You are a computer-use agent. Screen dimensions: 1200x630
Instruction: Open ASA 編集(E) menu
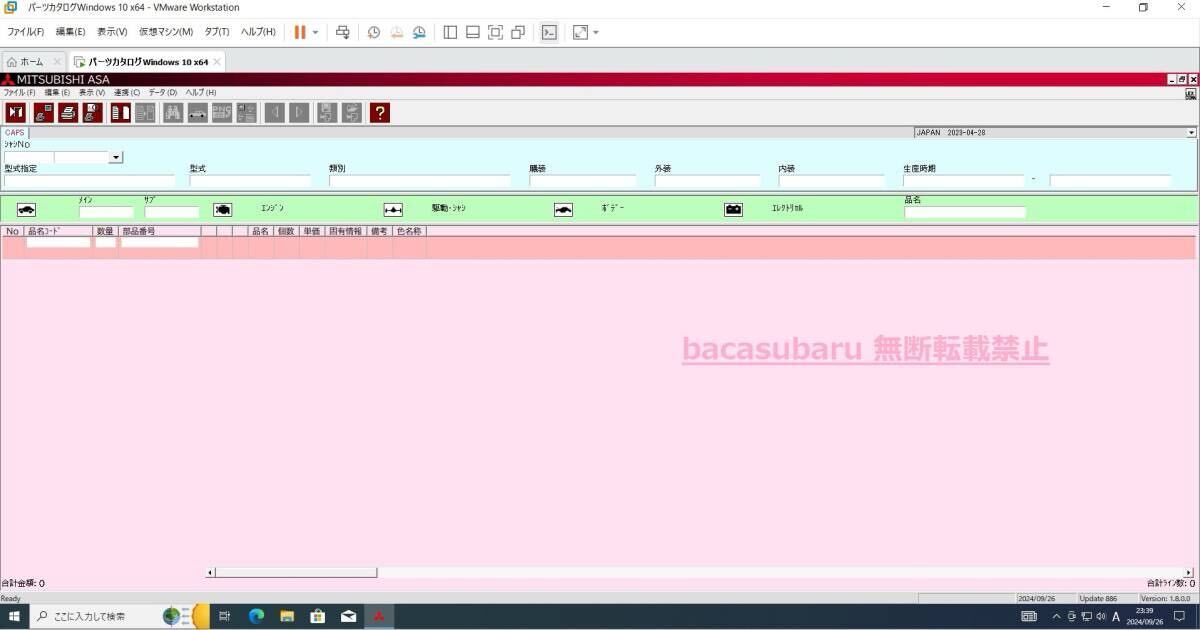pyautogui.click(x=57, y=92)
